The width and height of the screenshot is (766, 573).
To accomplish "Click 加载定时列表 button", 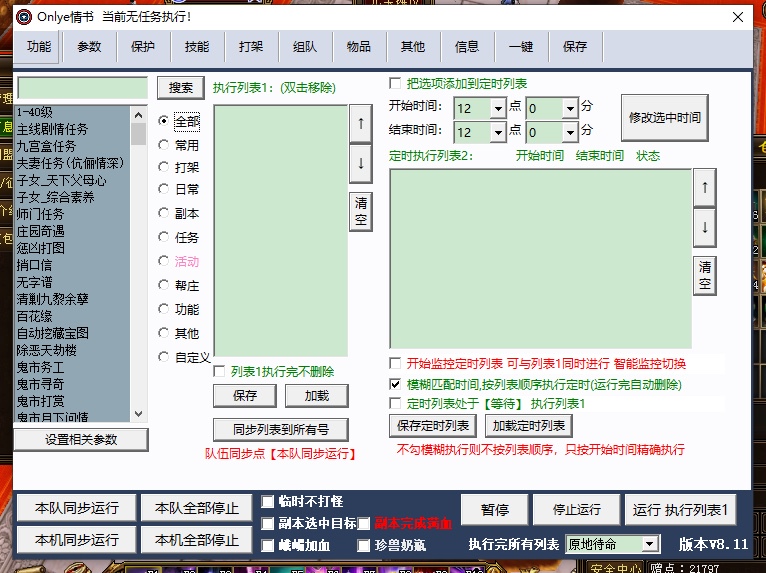I will tap(529, 426).
